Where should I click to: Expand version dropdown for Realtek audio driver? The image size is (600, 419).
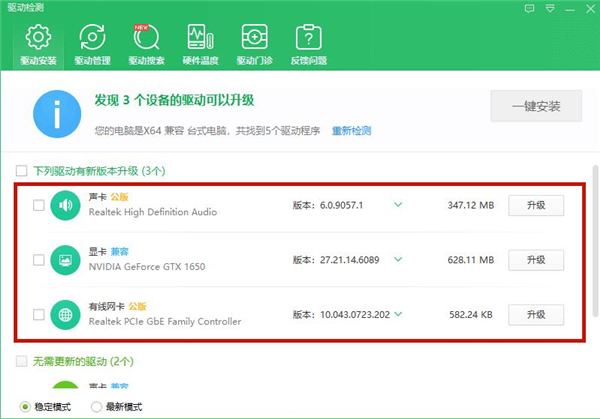[x=398, y=205]
